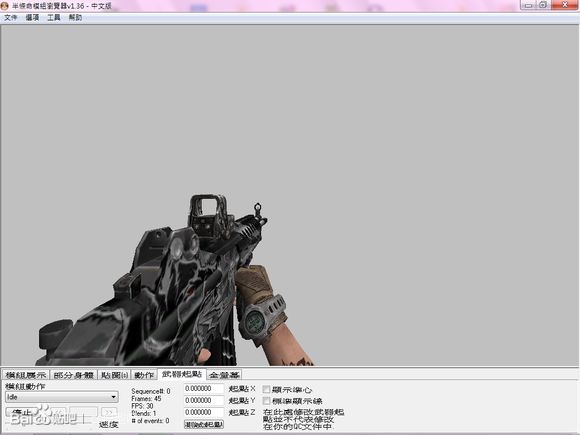Switch to the 全螢幕 fullscreen tab
This screenshot has width=580, height=435.
224,375
